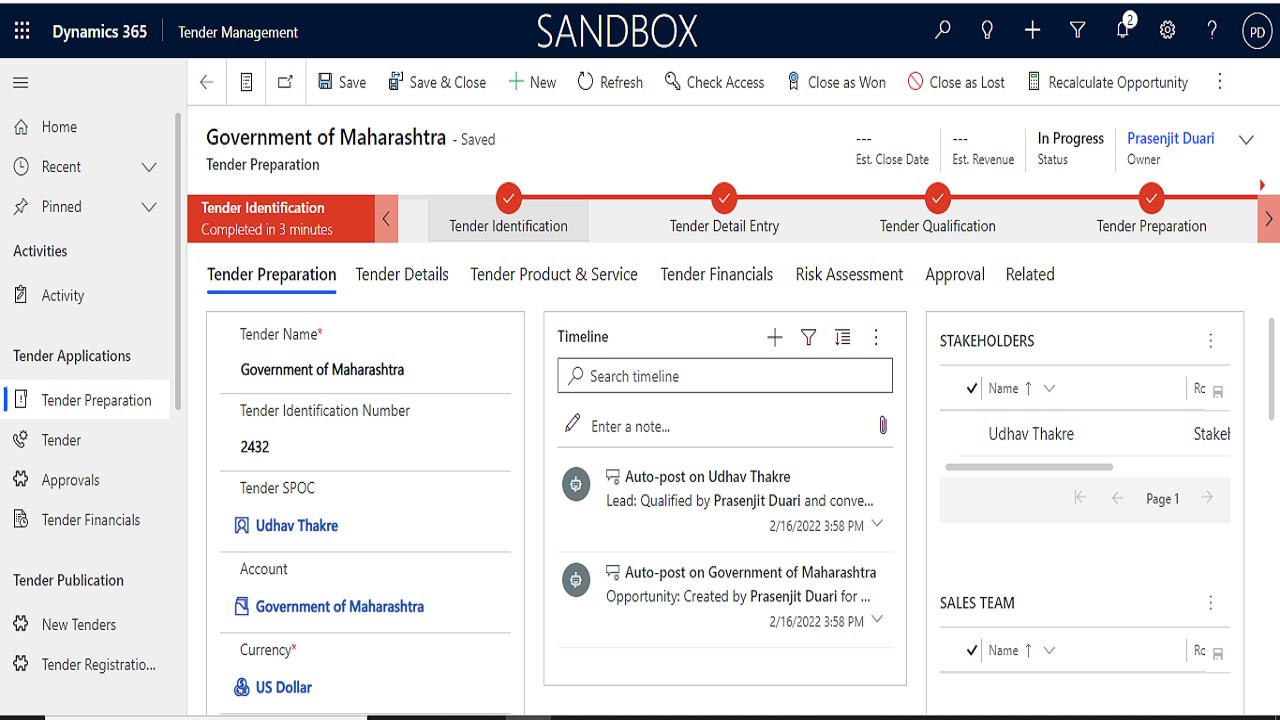This screenshot has width=1280, height=720.
Task: Open Stakeholders Name column sort dropdown
Action: pos(1049,388)
